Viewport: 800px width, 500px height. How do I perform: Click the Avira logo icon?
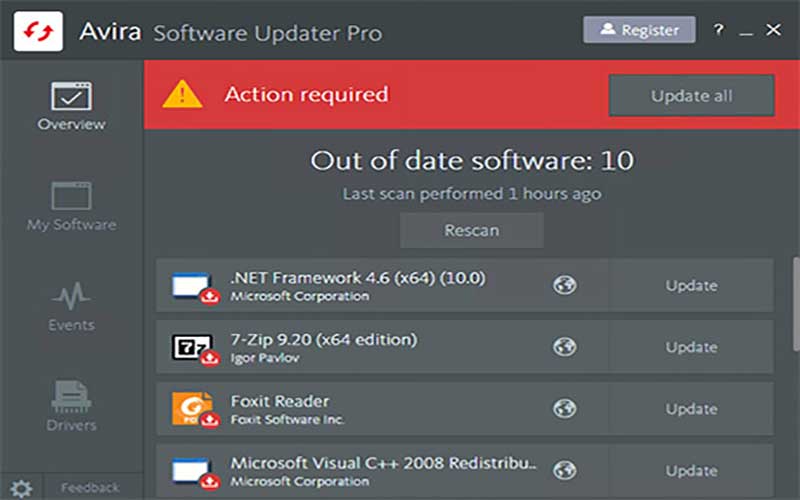(37, 30)
